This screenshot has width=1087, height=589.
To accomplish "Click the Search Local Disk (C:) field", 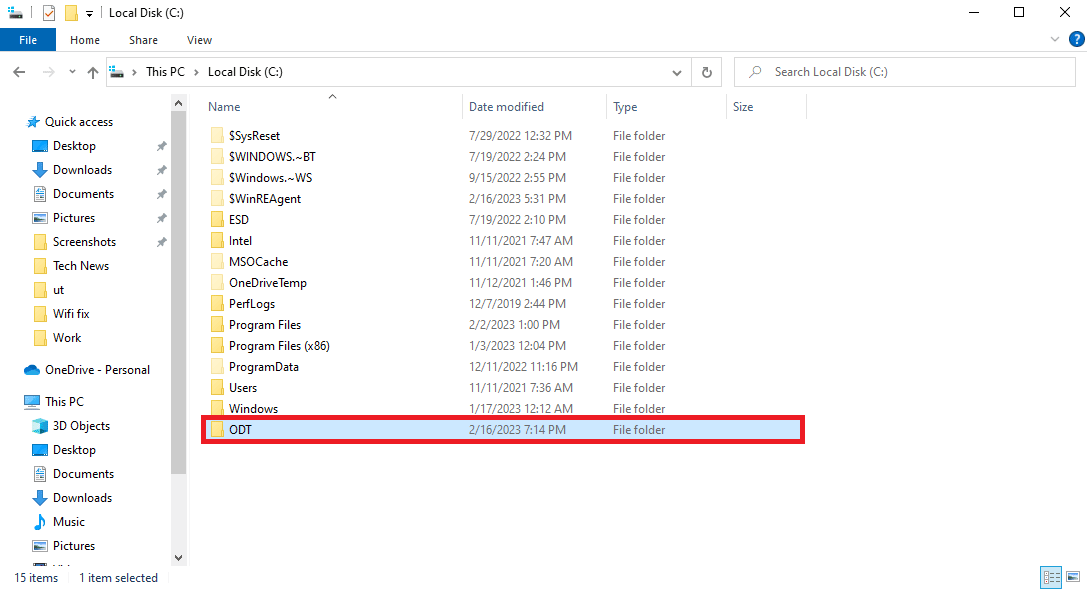I will point(905,72).
